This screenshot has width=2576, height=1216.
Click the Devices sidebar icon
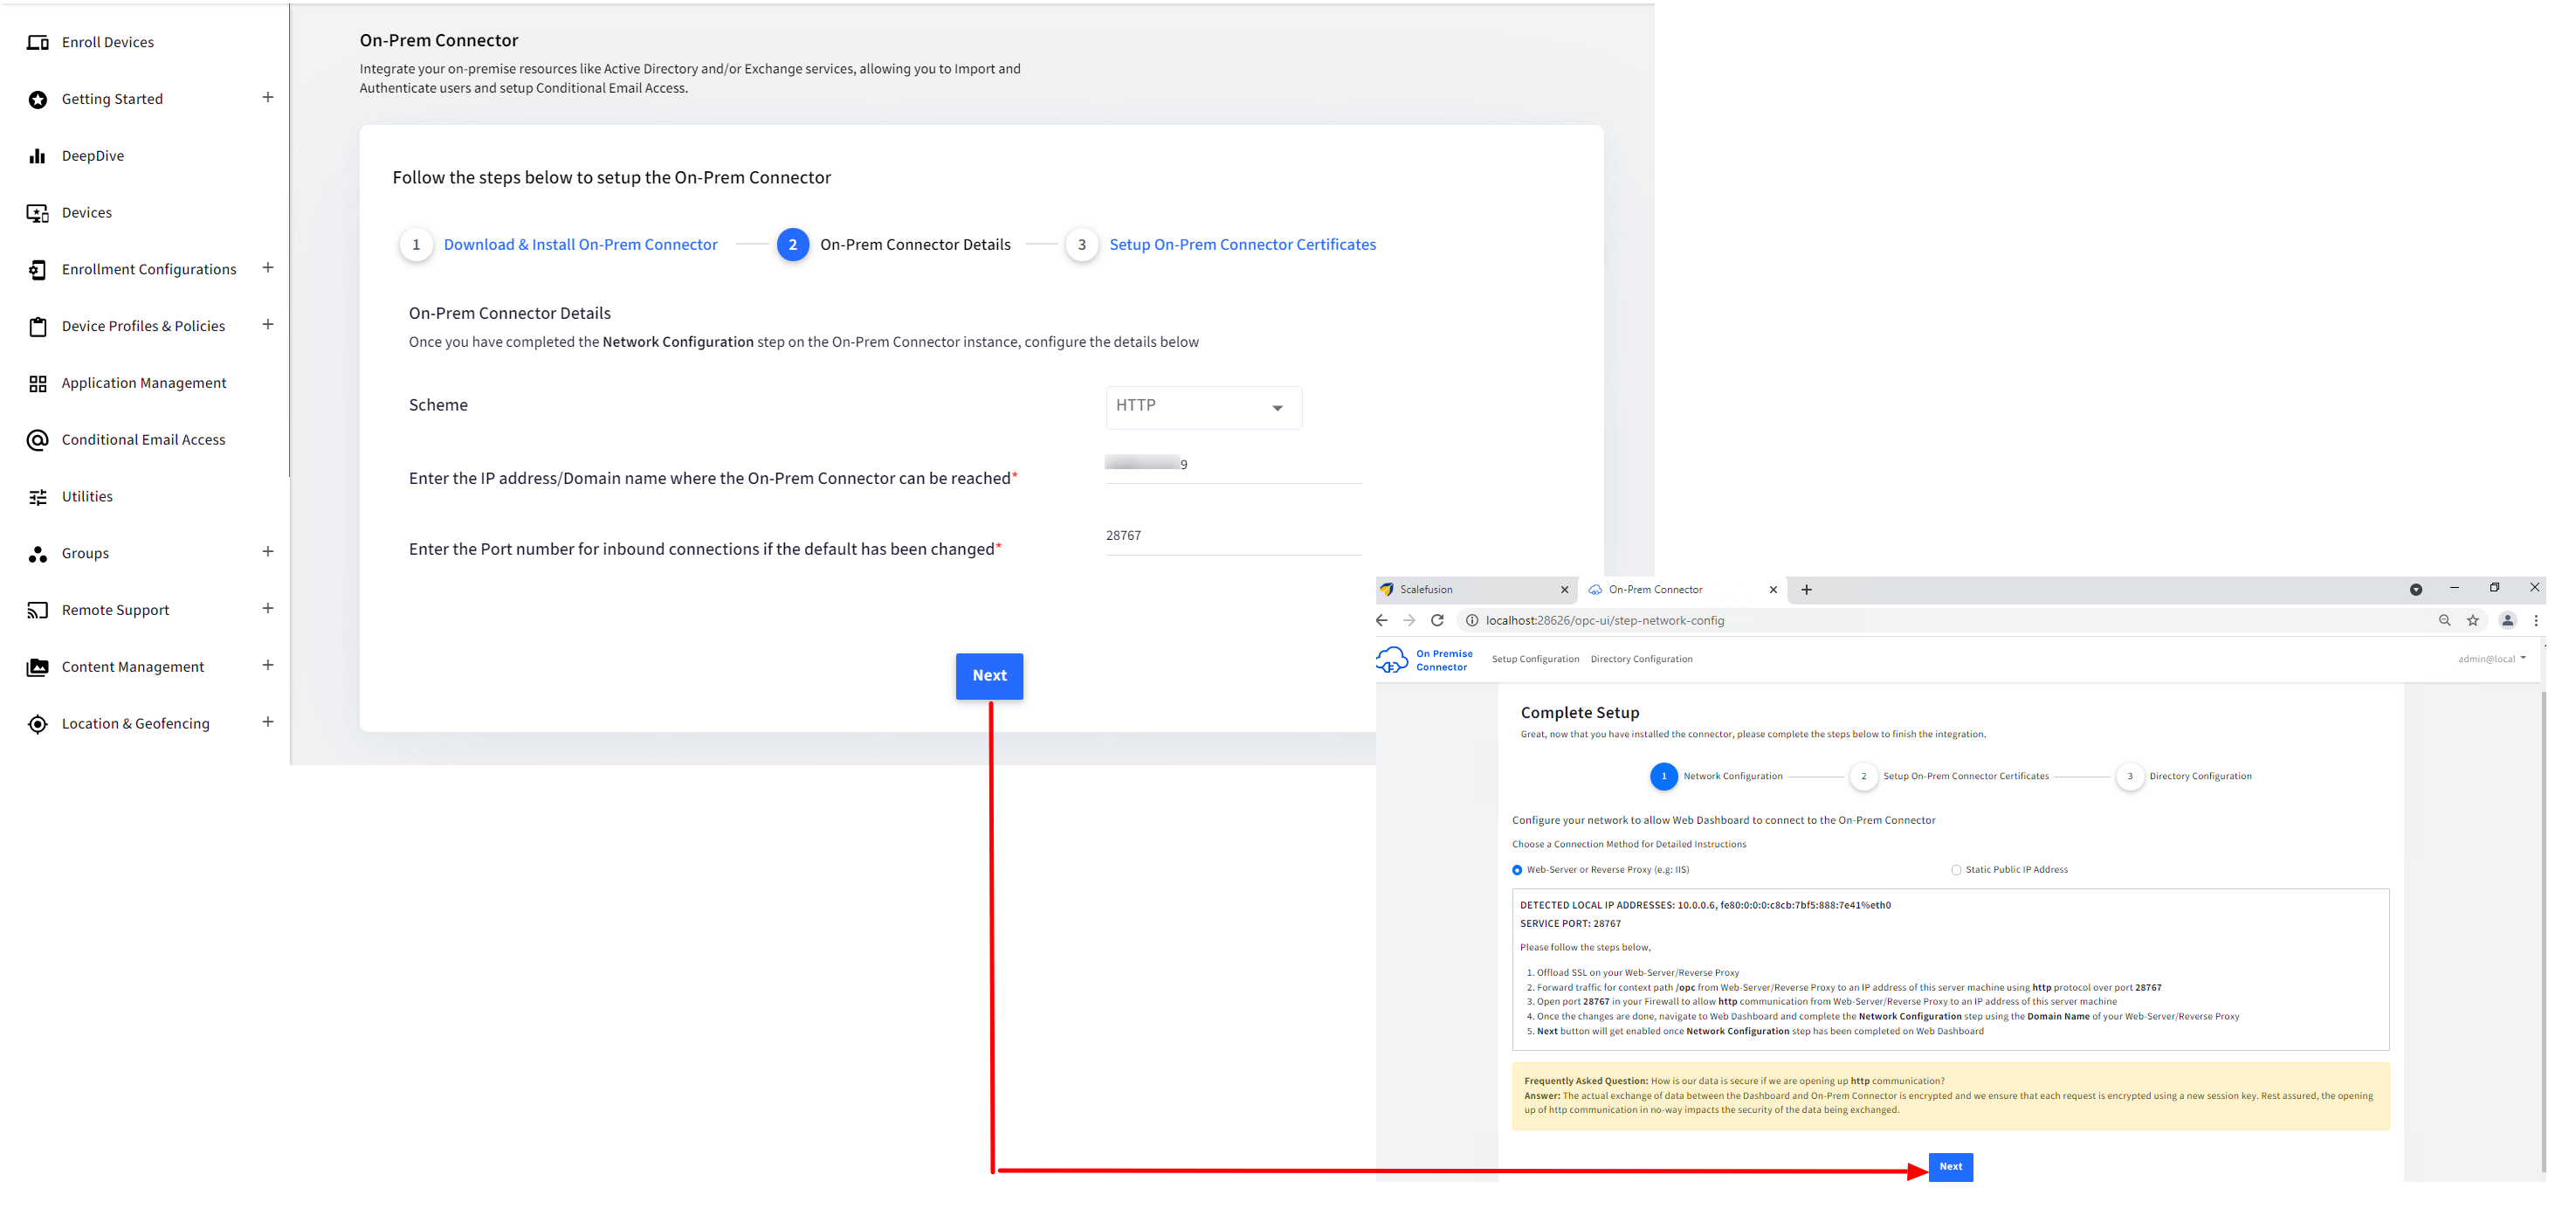coord(38,213)
